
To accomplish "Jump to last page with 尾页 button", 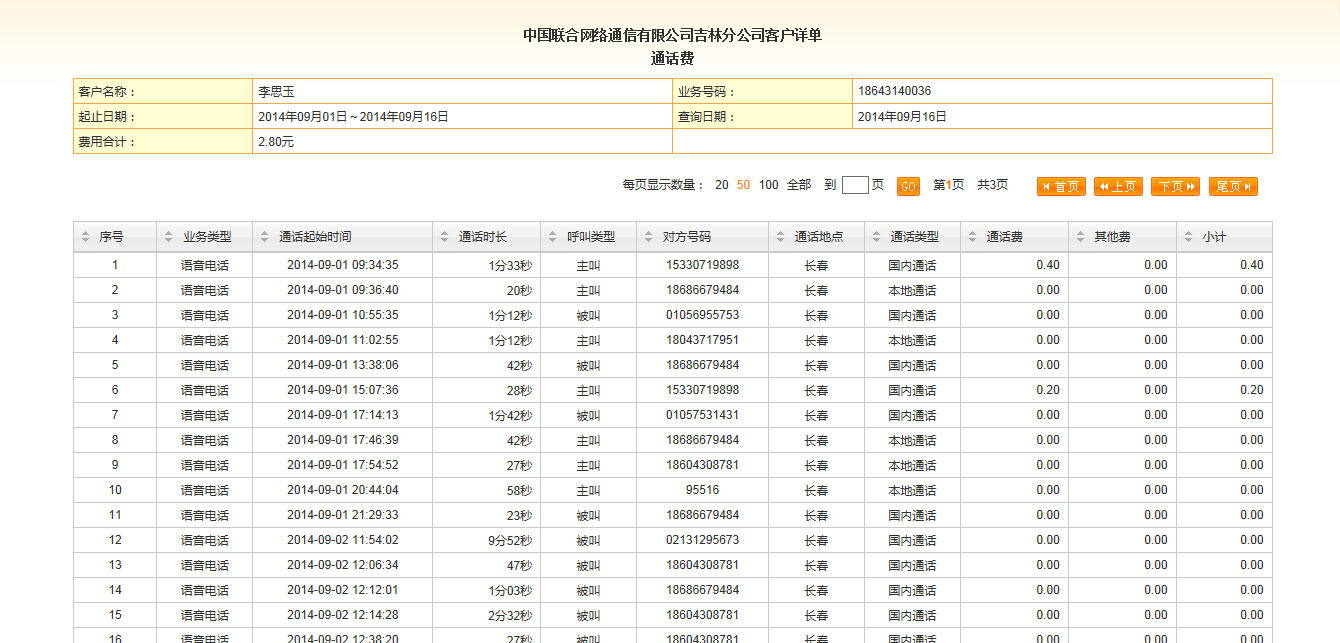I will point(1233,186).
